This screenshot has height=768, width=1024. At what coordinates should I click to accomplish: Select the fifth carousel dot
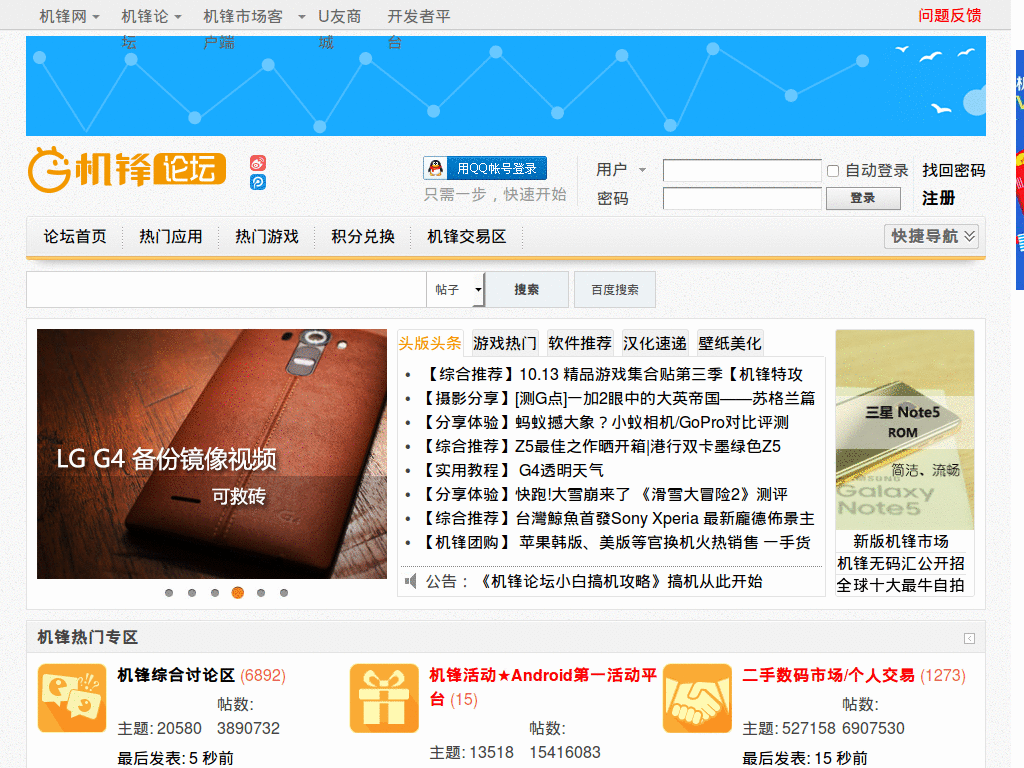click(261, 593)
